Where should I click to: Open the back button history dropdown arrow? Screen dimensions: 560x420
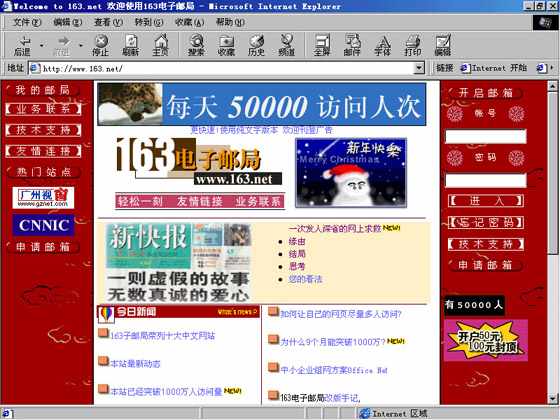pyautogui.click(x=42, y=46)
